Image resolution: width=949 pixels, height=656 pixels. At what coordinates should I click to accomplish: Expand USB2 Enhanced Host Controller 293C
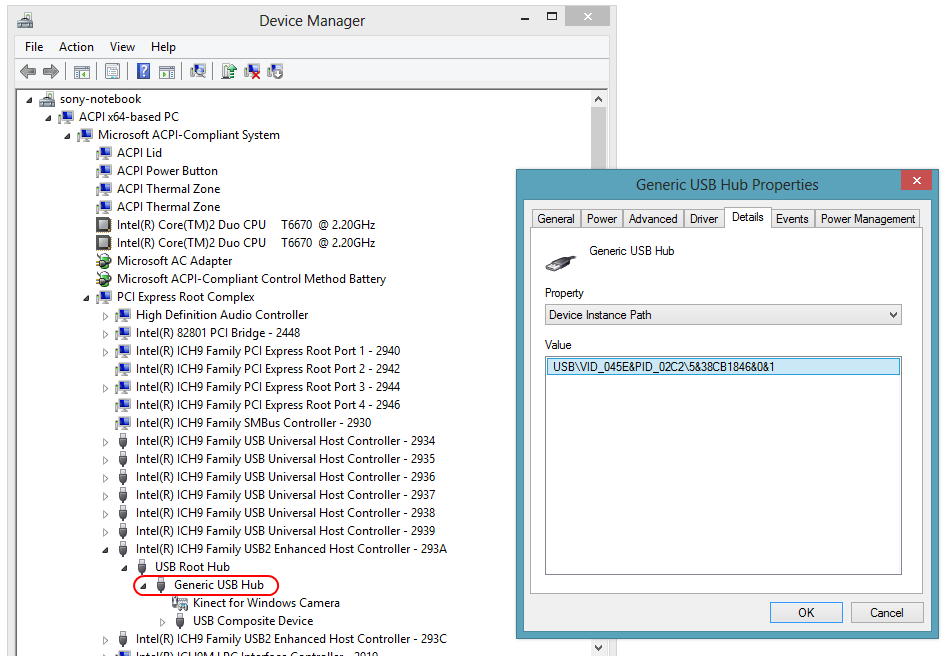click(105, 640)
